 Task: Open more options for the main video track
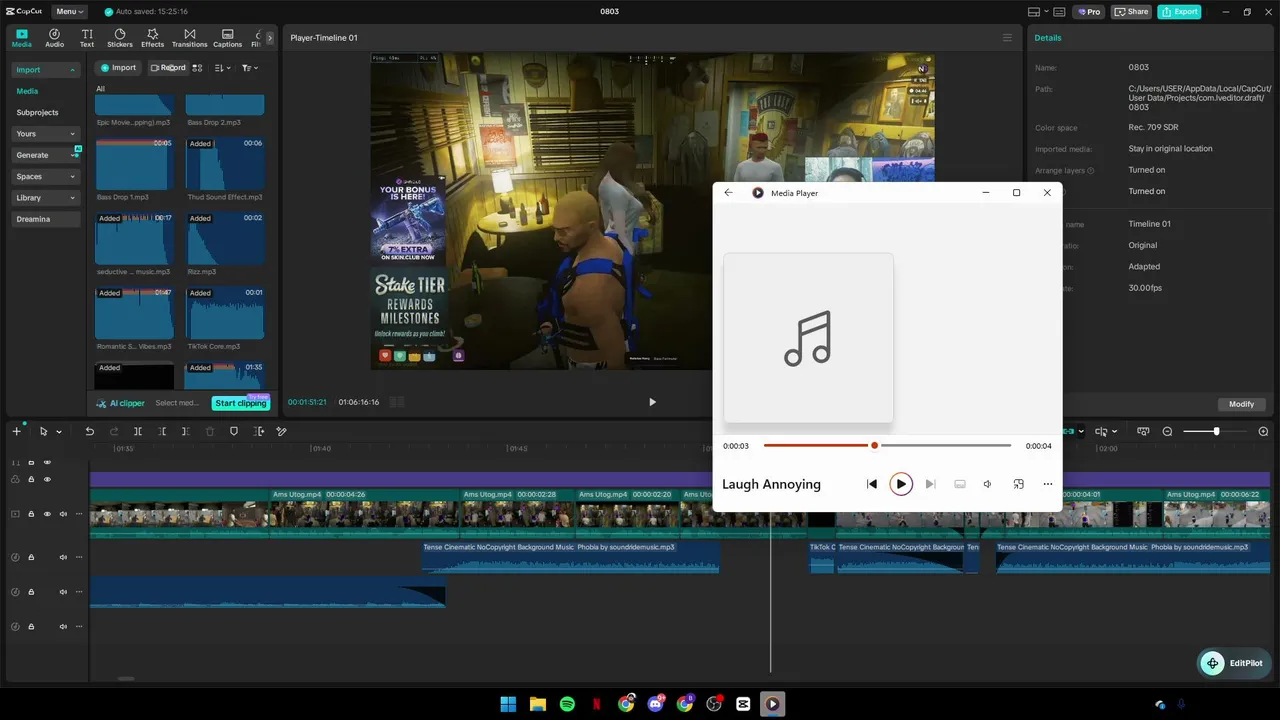(79, 514)
